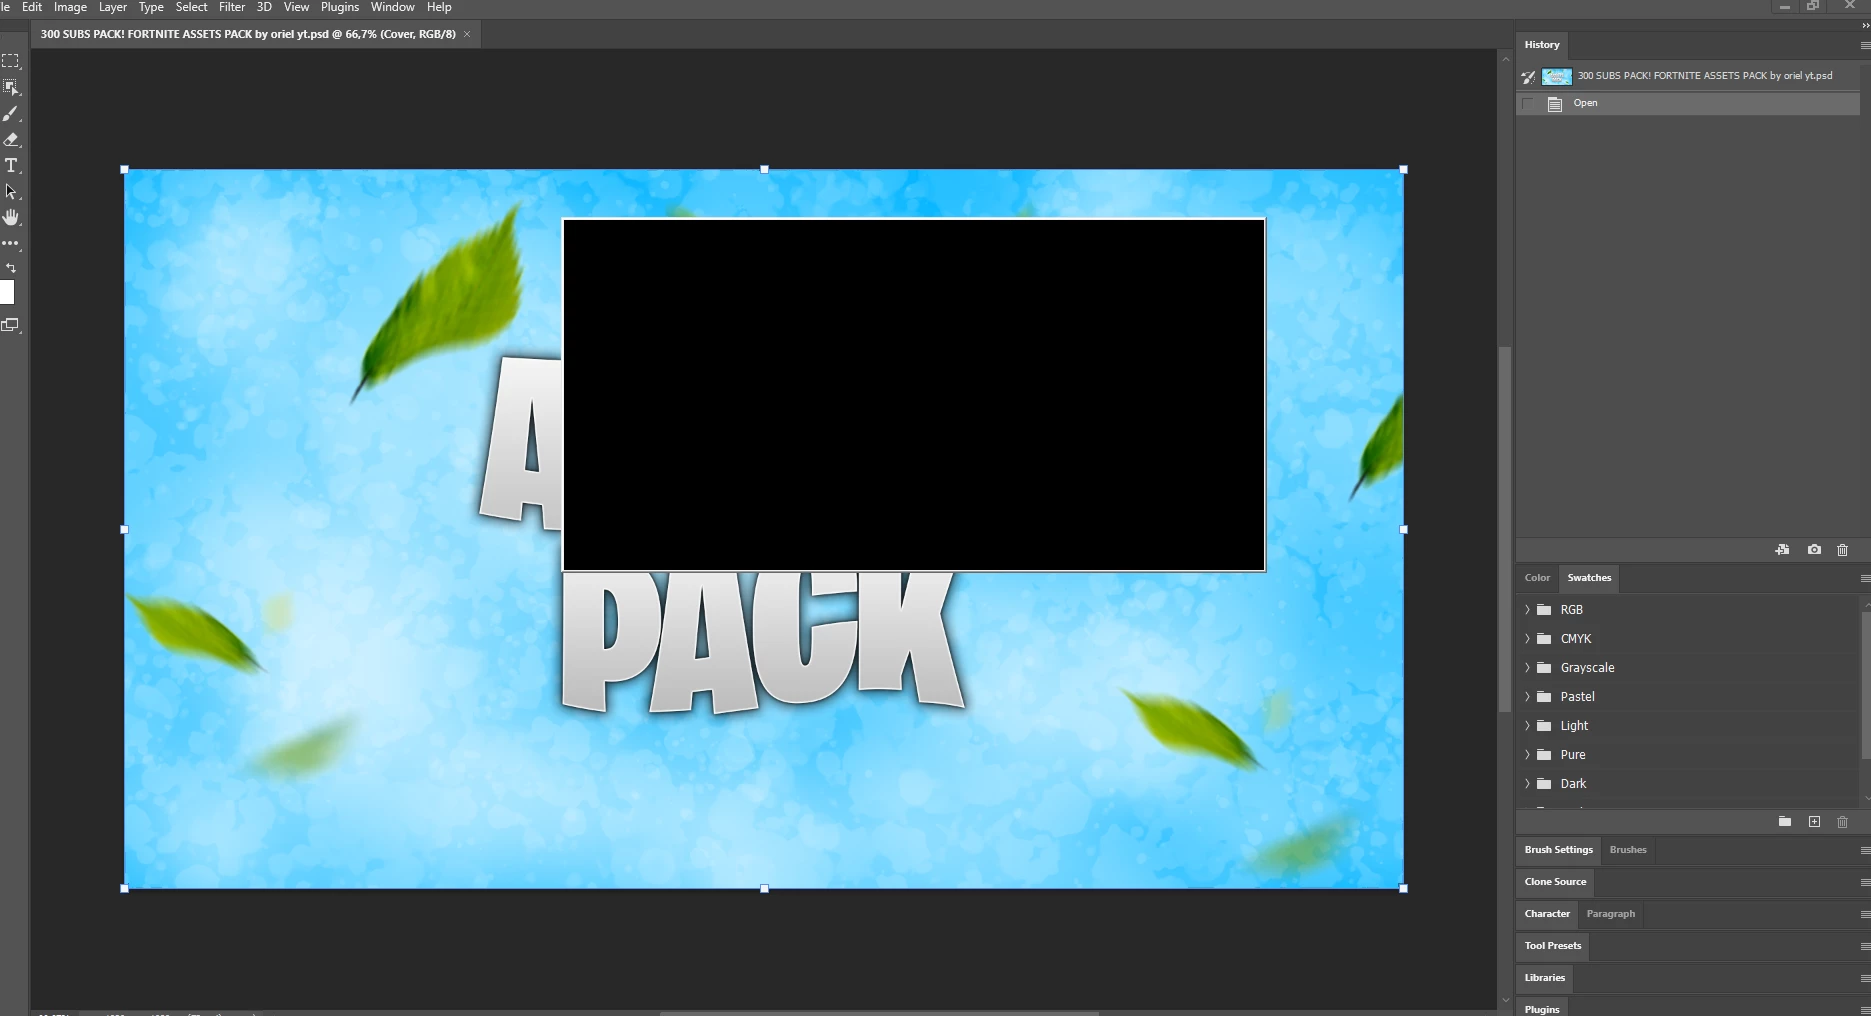
Task: Open the Edit menu
Action: 32,7
